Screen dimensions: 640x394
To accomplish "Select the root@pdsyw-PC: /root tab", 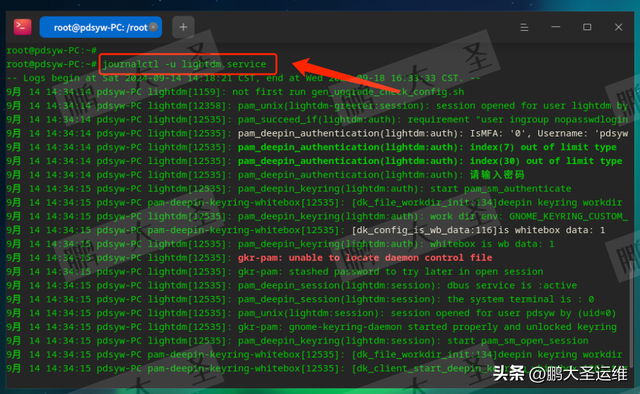I will 100,27.
